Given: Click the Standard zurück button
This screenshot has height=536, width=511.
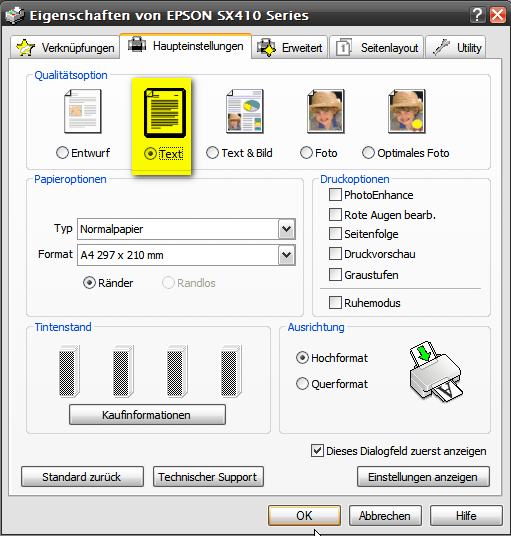Looking at the screenshot, I should tap(82, 477).
